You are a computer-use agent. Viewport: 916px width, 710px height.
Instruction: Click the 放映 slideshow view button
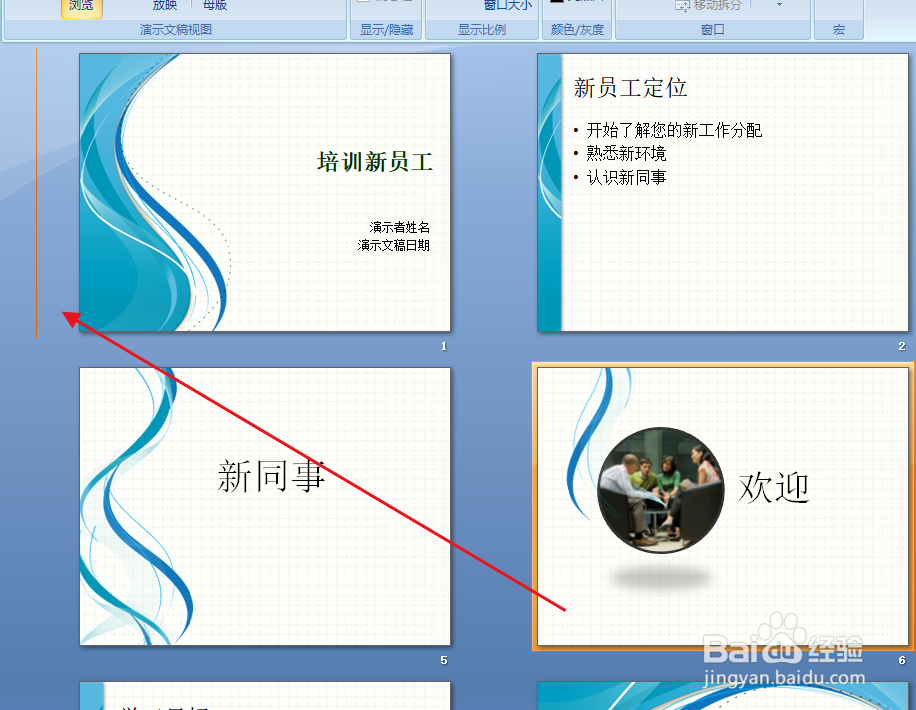[x=165, y=6]
